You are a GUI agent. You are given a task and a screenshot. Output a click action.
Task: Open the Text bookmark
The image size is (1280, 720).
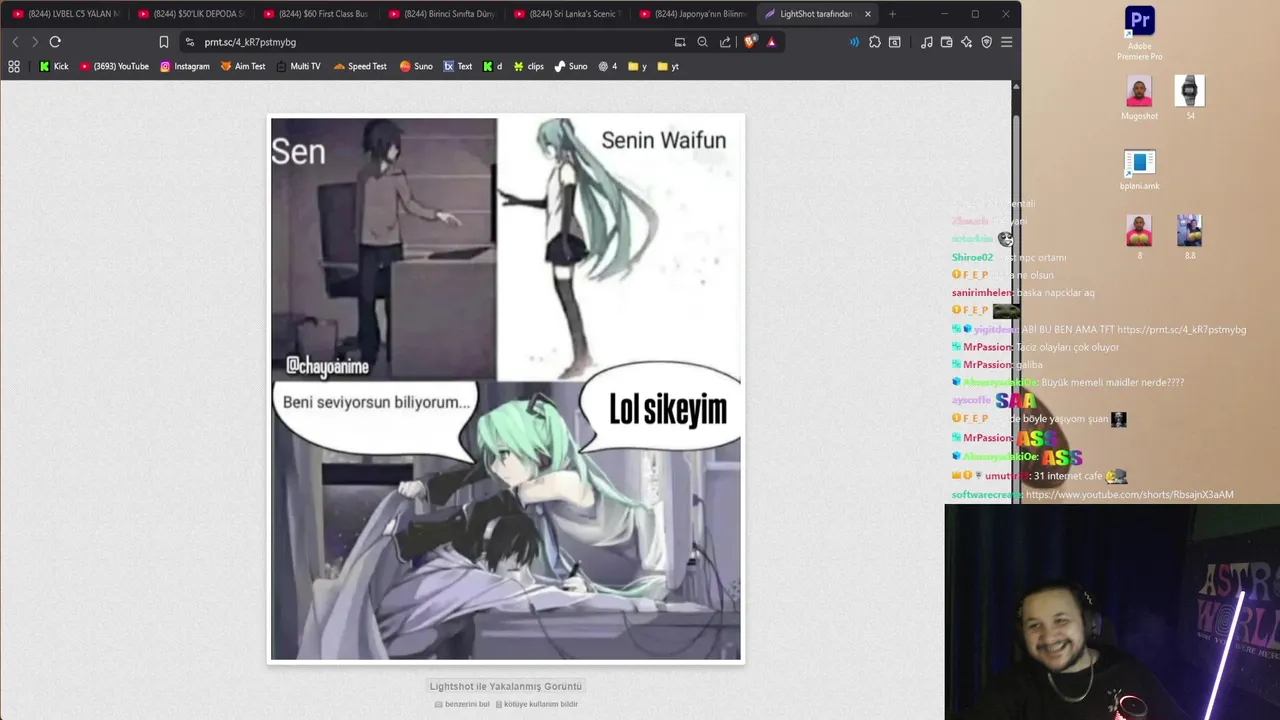pyautogui.click(x=458, y=67)
